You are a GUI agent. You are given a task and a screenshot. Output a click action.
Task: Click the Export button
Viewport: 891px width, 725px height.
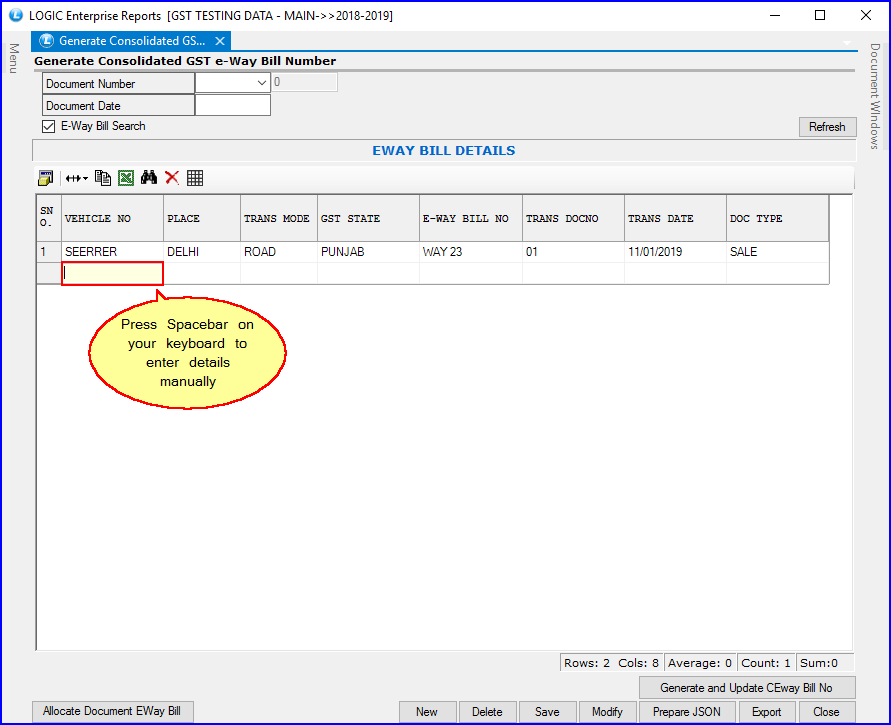(767, 712)
